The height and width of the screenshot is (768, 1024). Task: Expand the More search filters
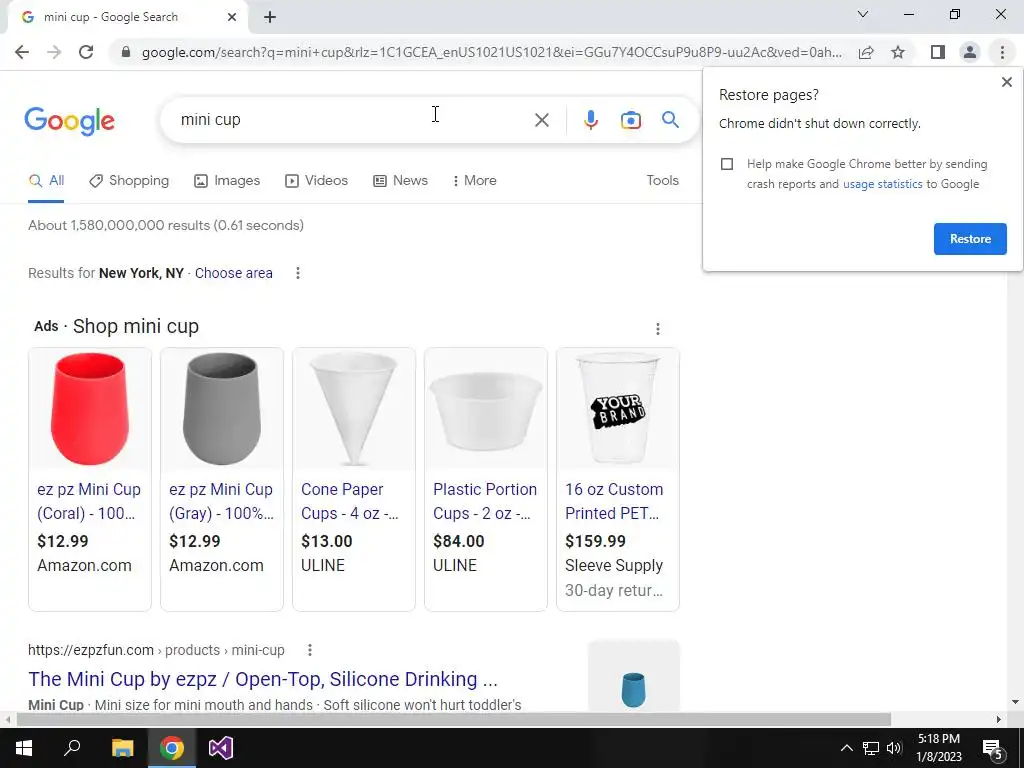[x=474, y=181]
